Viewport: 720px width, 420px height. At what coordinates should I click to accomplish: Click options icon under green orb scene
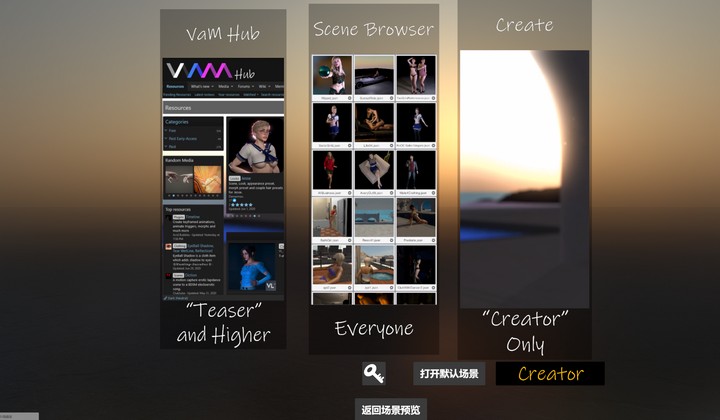tap(349, 98)
